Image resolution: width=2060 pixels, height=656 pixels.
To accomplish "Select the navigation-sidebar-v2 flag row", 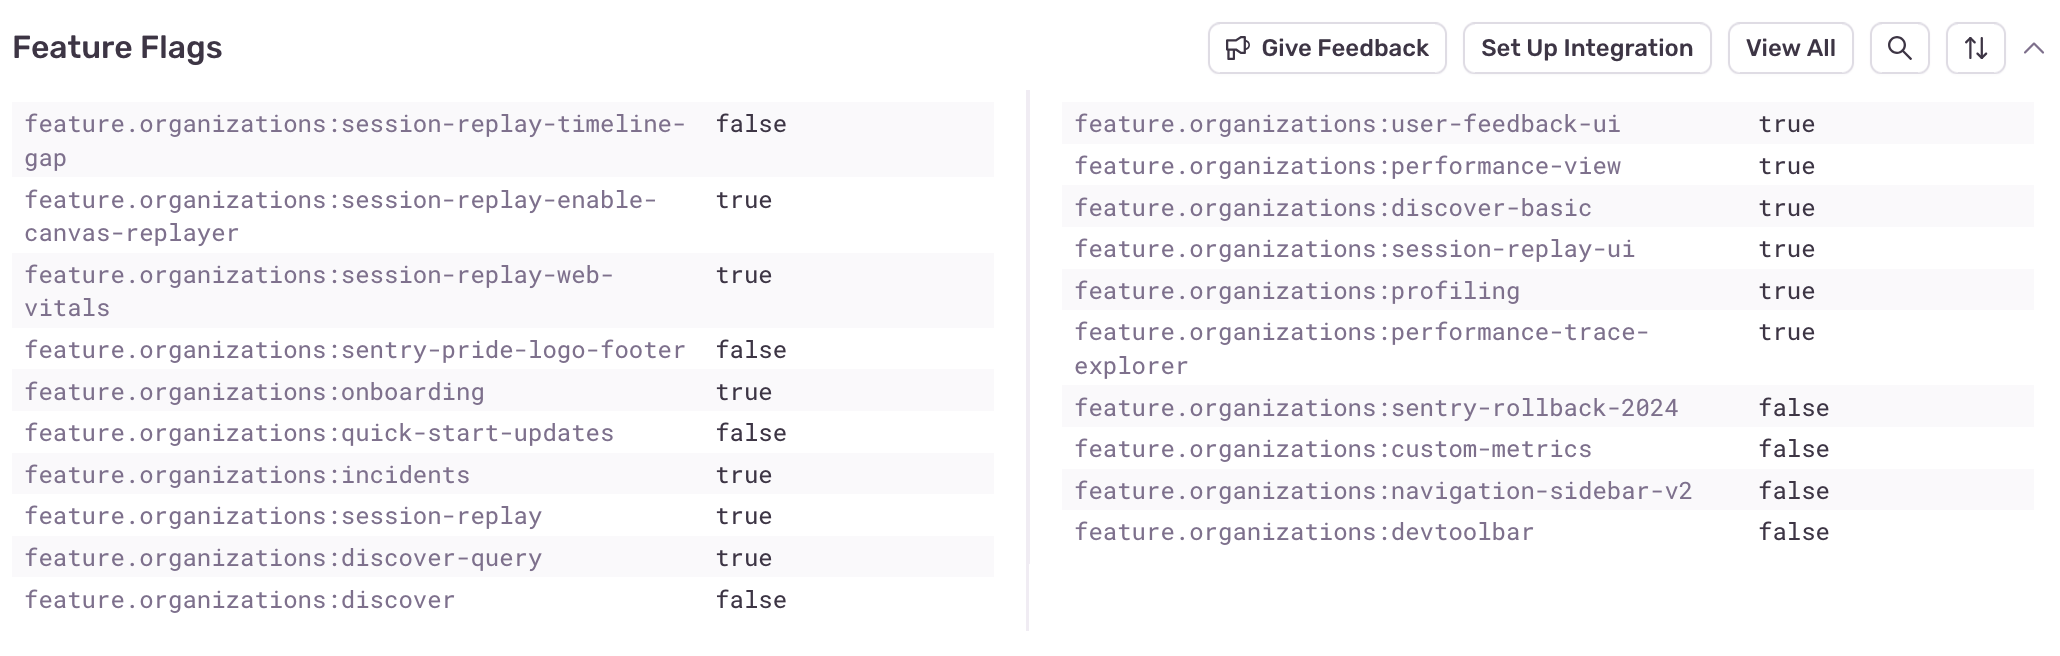I will coord(1383,491).
